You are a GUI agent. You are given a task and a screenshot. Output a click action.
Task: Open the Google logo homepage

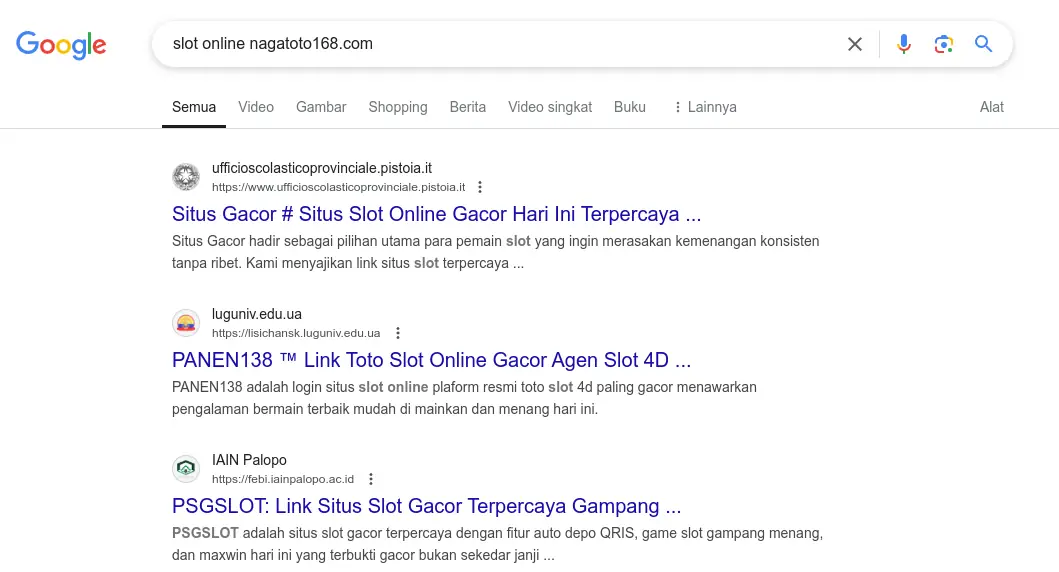(61, 45)
